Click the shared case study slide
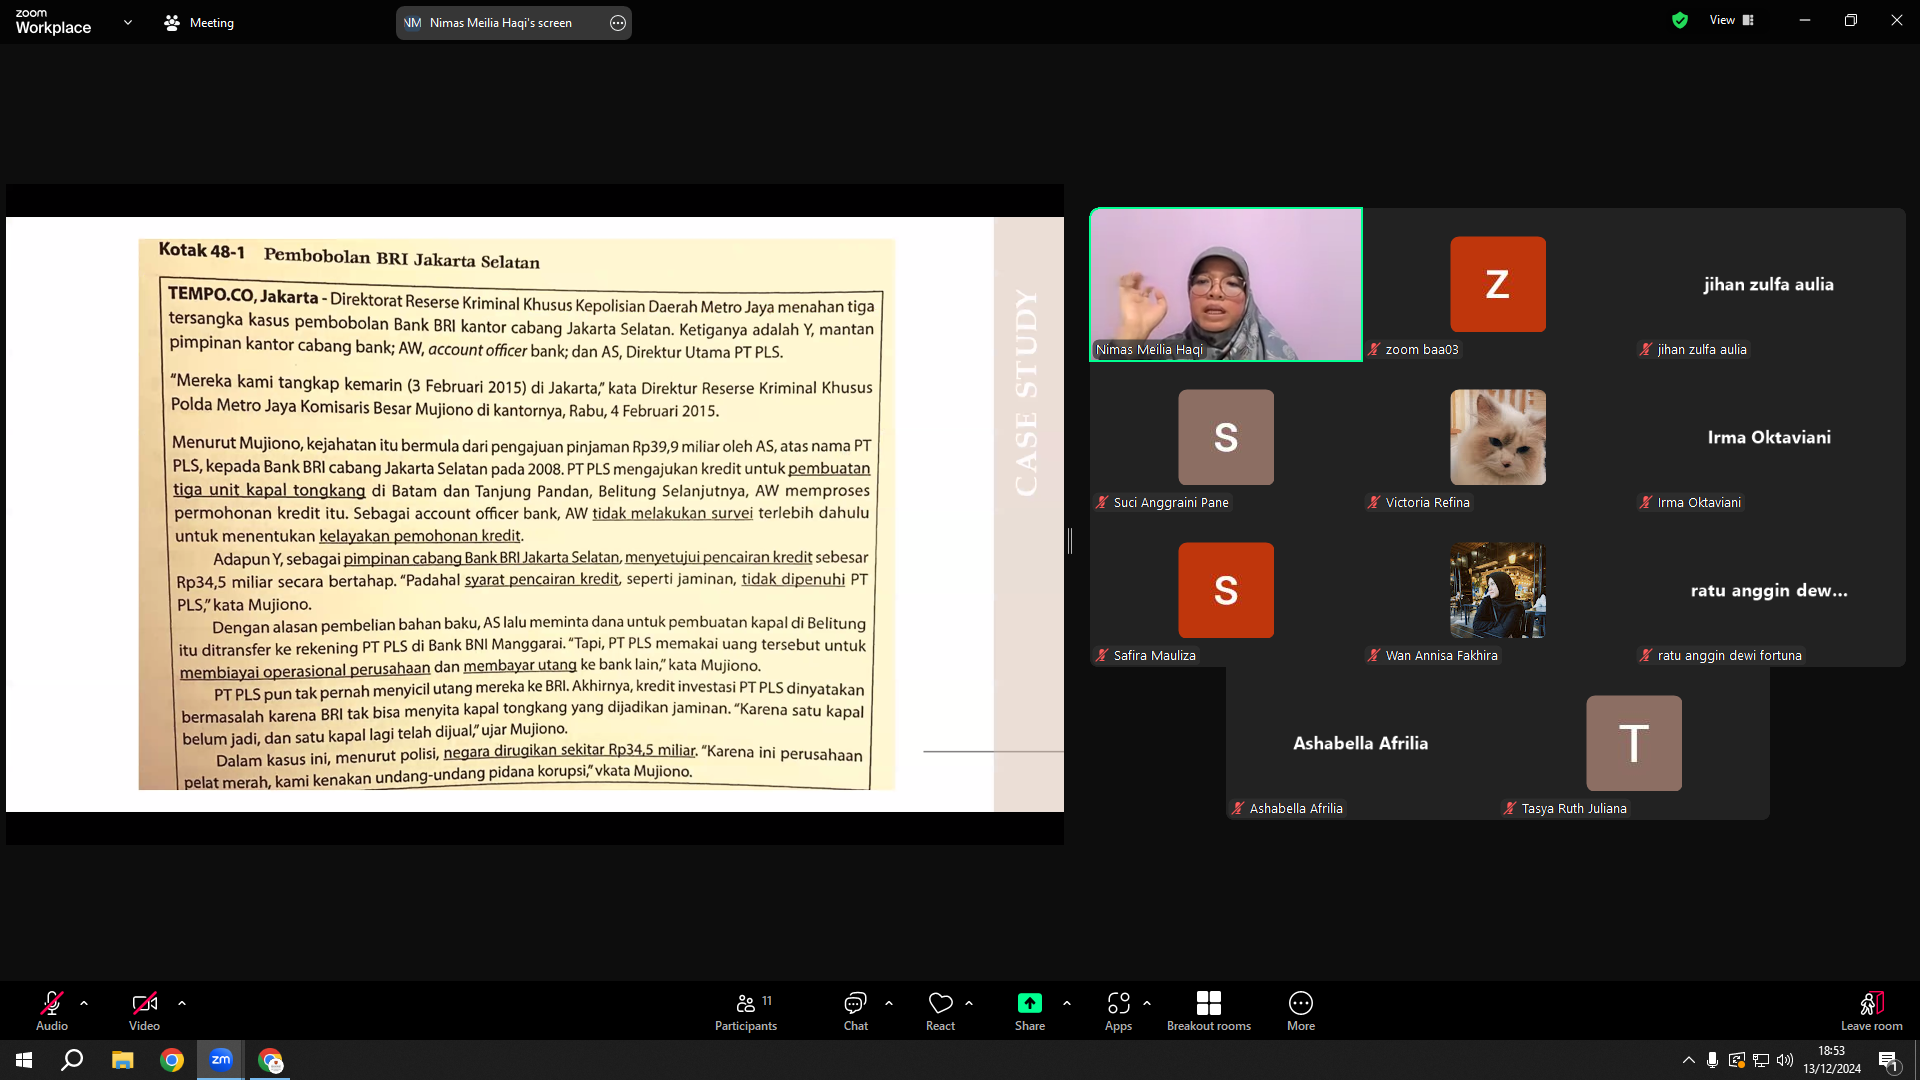This screenshot has width=1920, height=1080. (x=535, y=514)
